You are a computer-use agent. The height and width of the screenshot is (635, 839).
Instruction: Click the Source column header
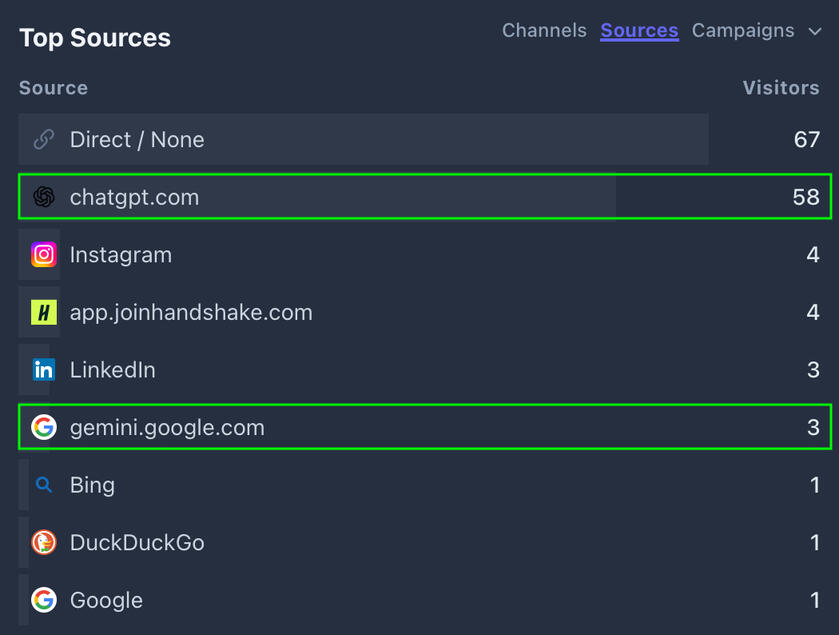(53, 88)
